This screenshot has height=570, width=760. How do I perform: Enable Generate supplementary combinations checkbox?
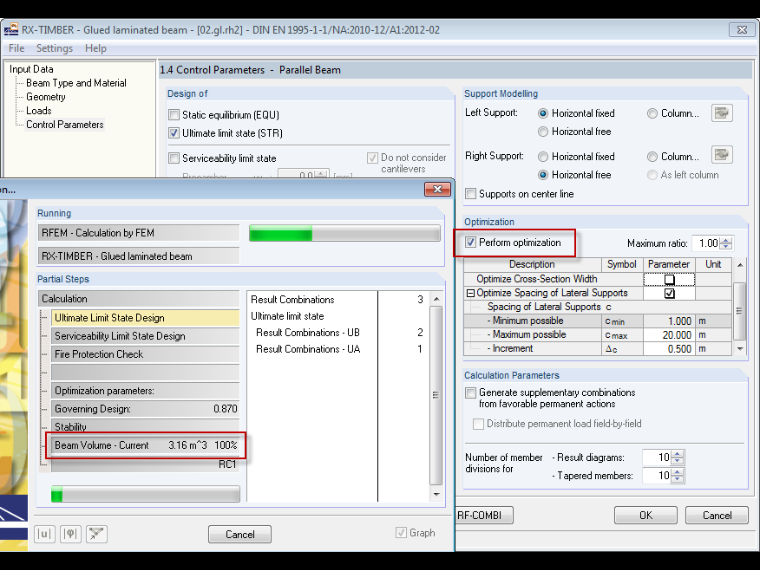tap(470, 393)
